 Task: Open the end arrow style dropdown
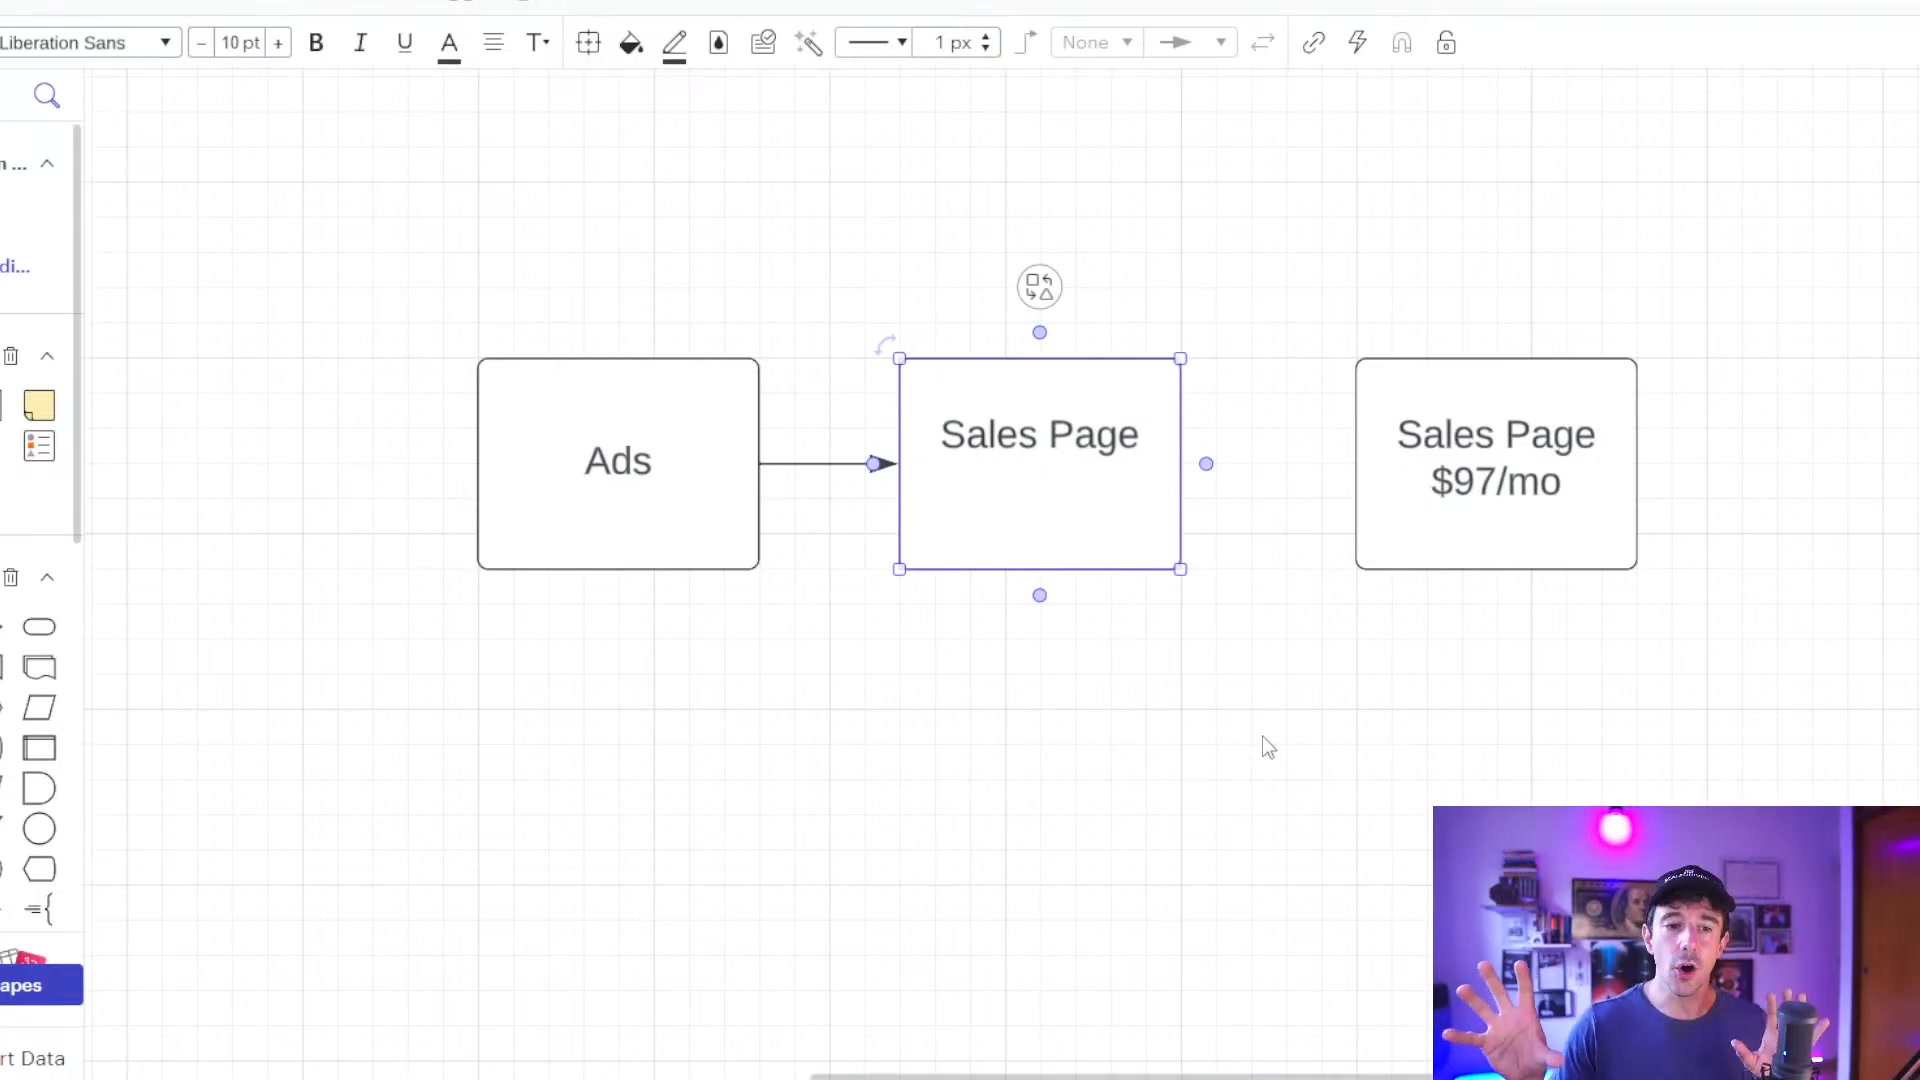click(1191, 43)
